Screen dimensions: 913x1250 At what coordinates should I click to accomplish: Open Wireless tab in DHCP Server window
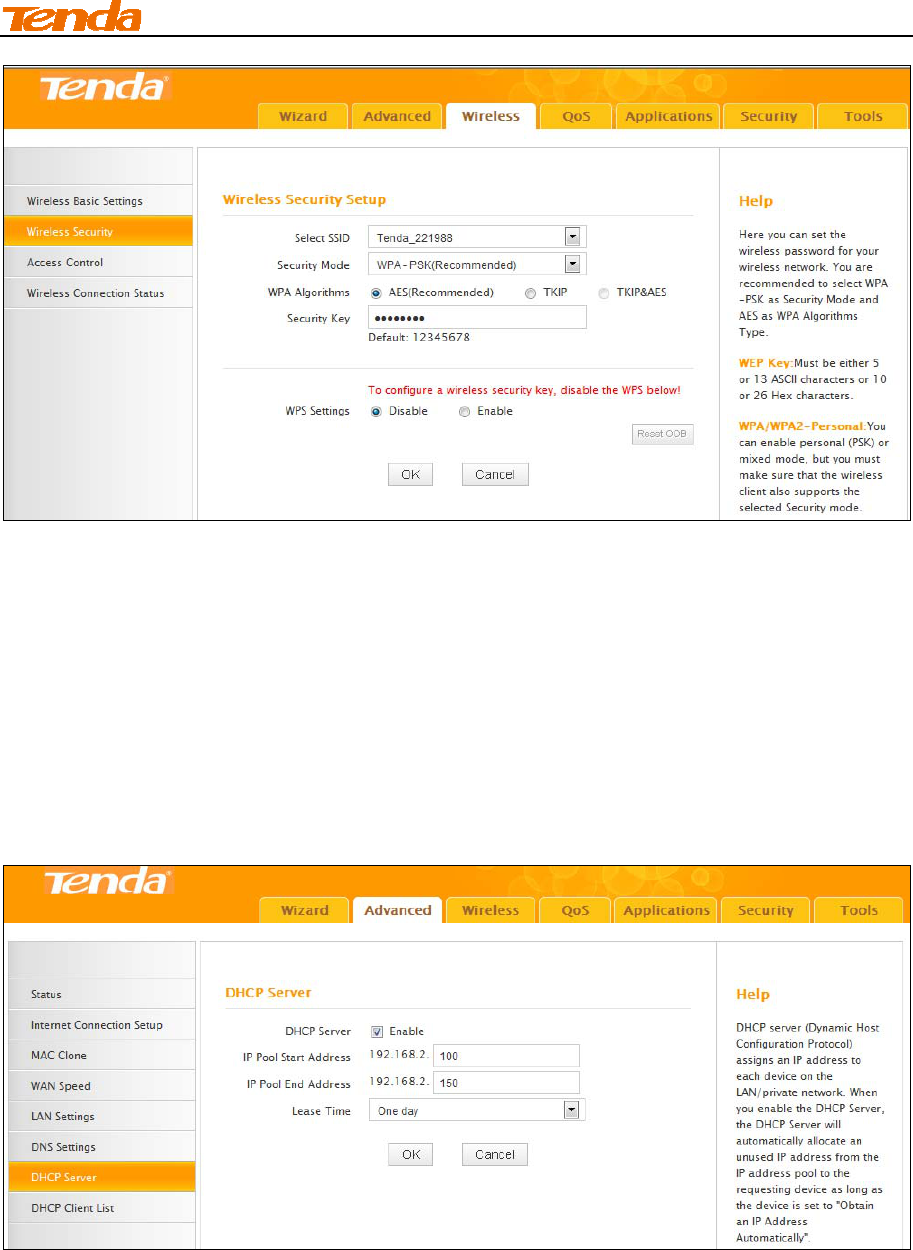coord(491,910)
